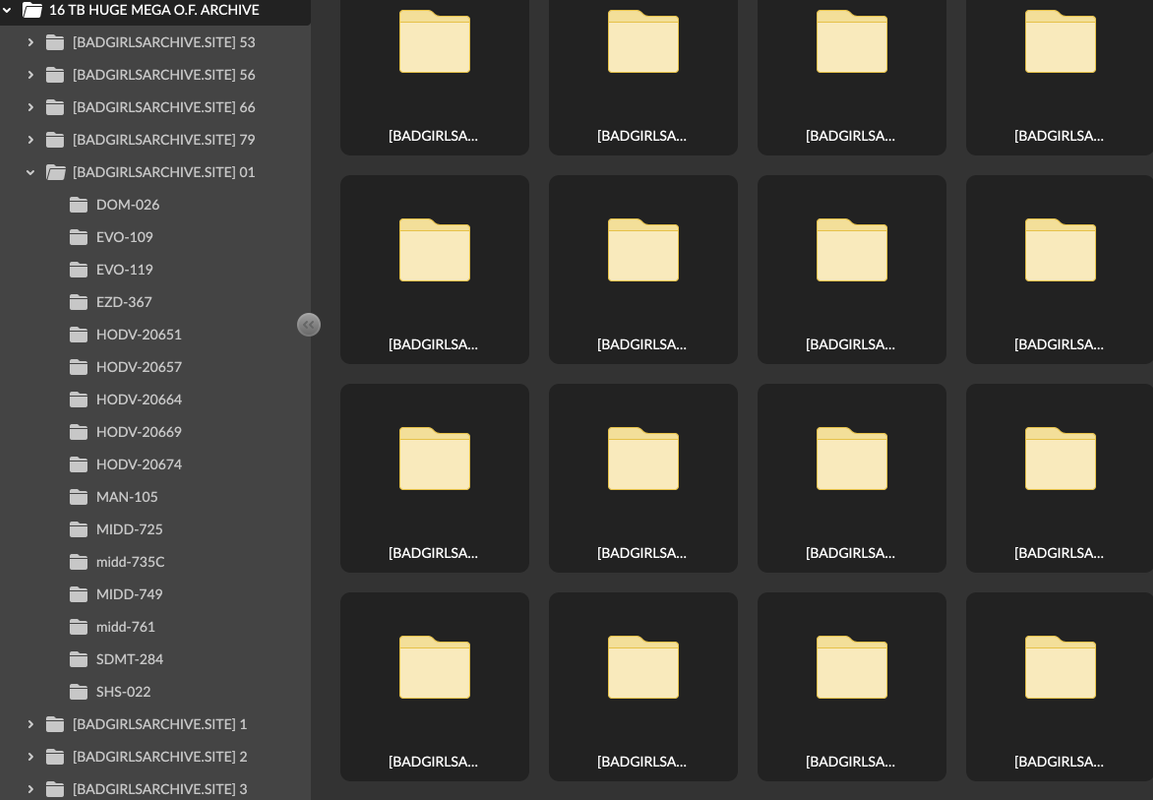Click the folder icon beside SHS-022
The image size is (1153, 800).
pos(79,692)
